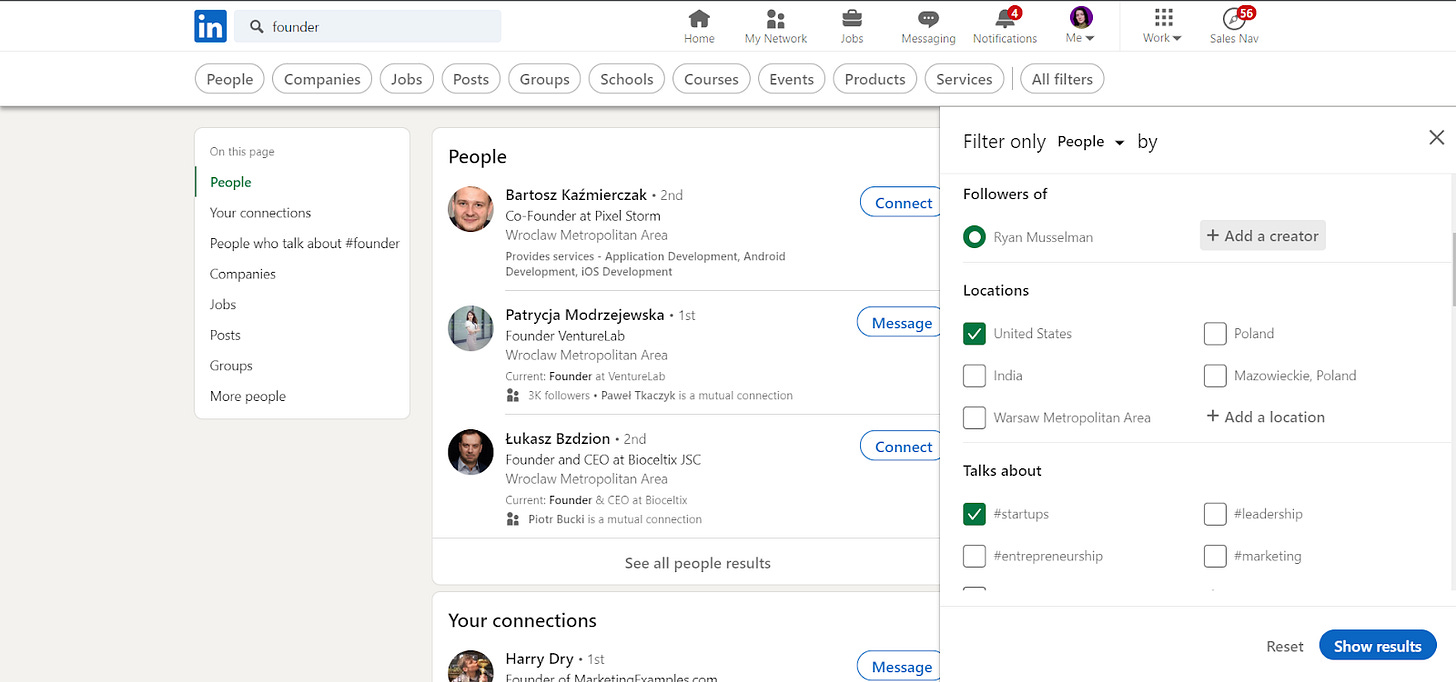
Task: Open Harry Dry's profile name link
Action: pyautogui.click(x=539, y=658)
